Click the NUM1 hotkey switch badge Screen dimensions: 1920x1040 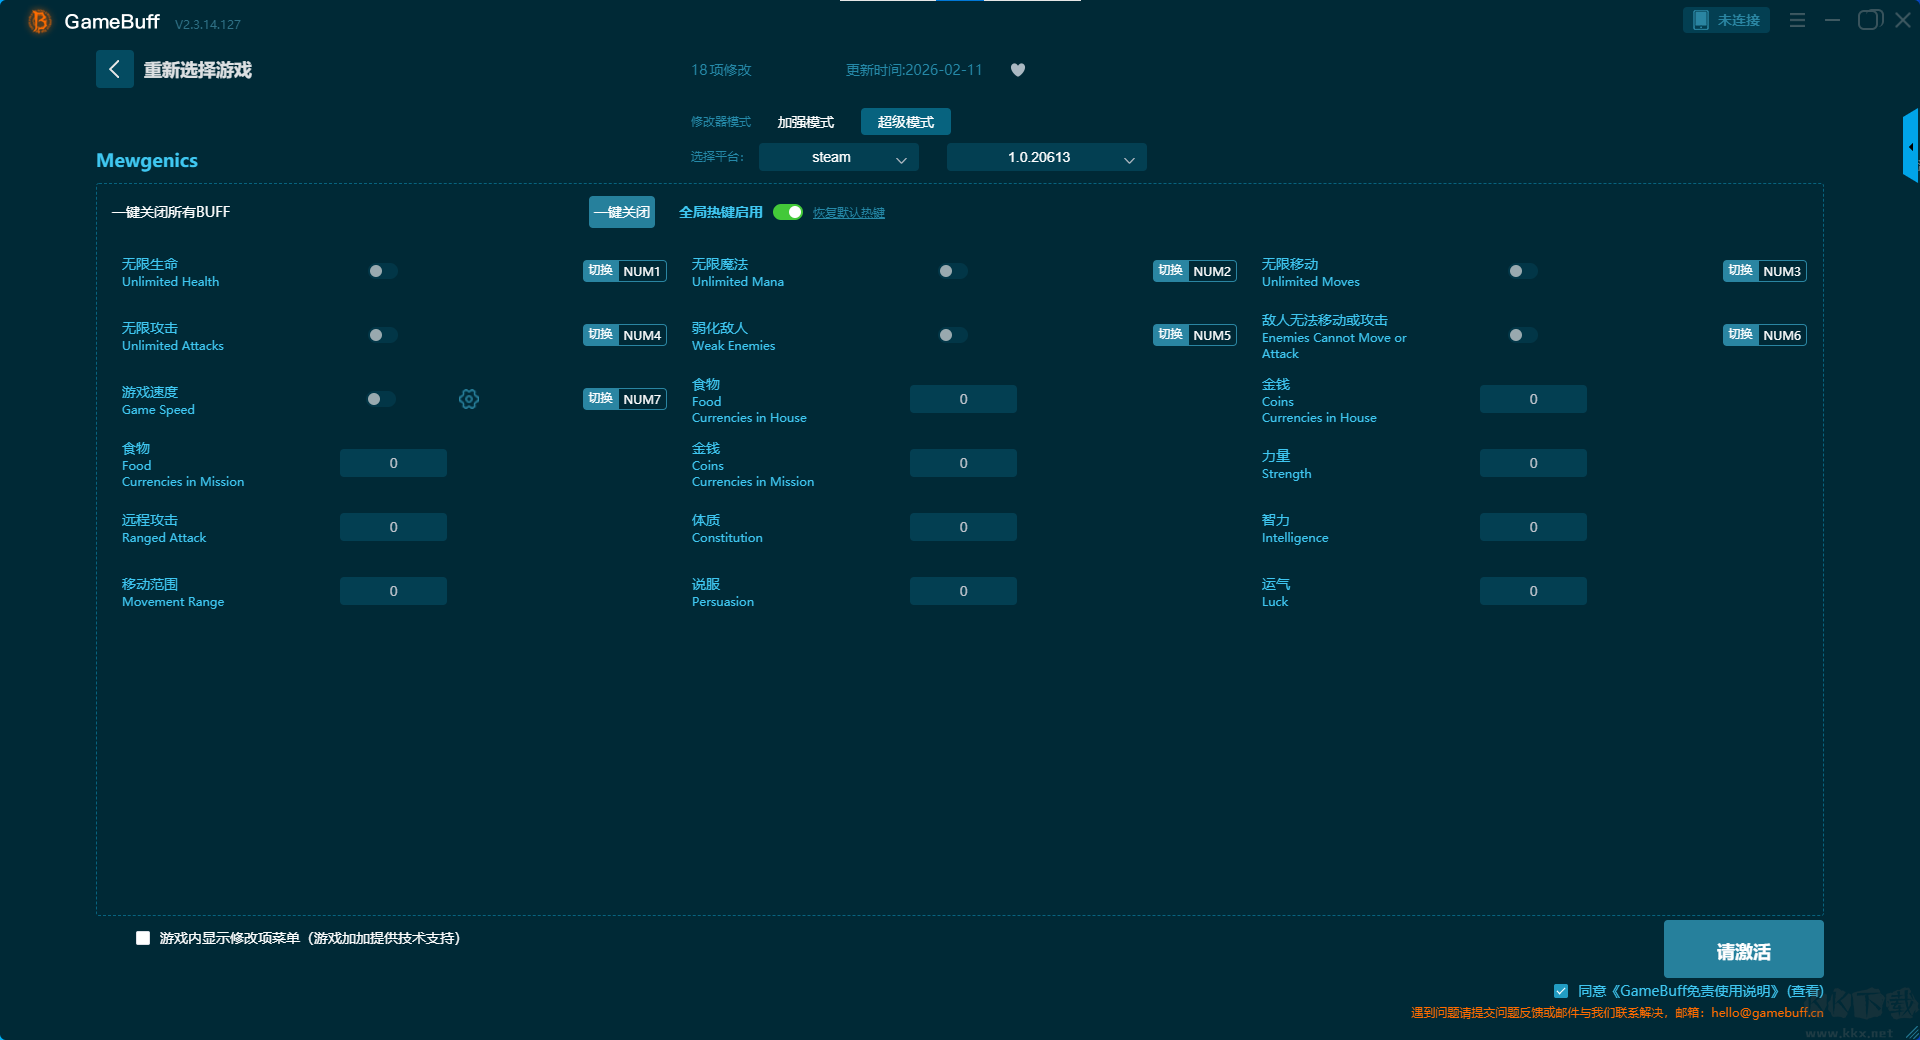(x=624, y=271)
